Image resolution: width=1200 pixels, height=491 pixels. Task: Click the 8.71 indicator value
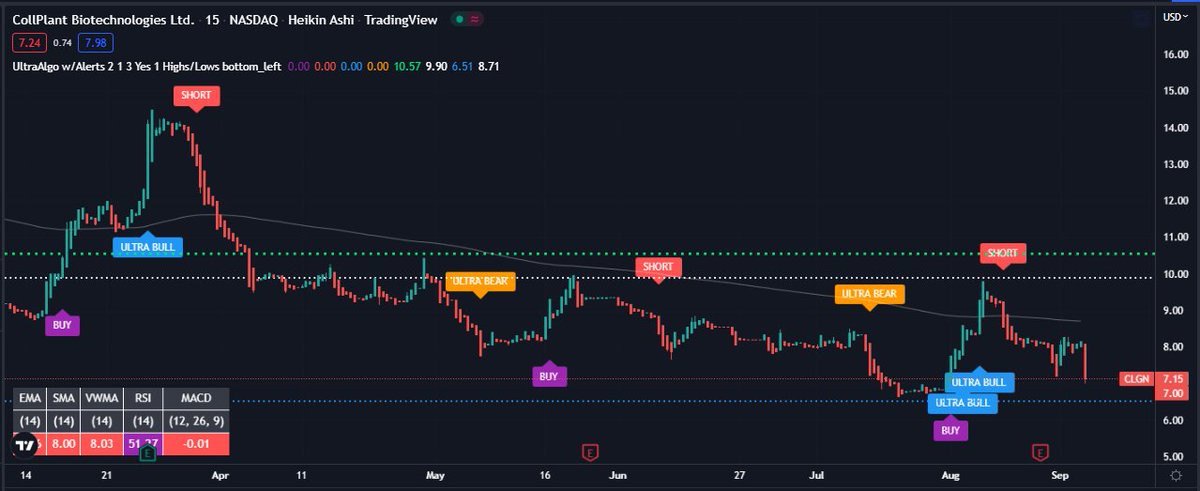click(489, 66)
